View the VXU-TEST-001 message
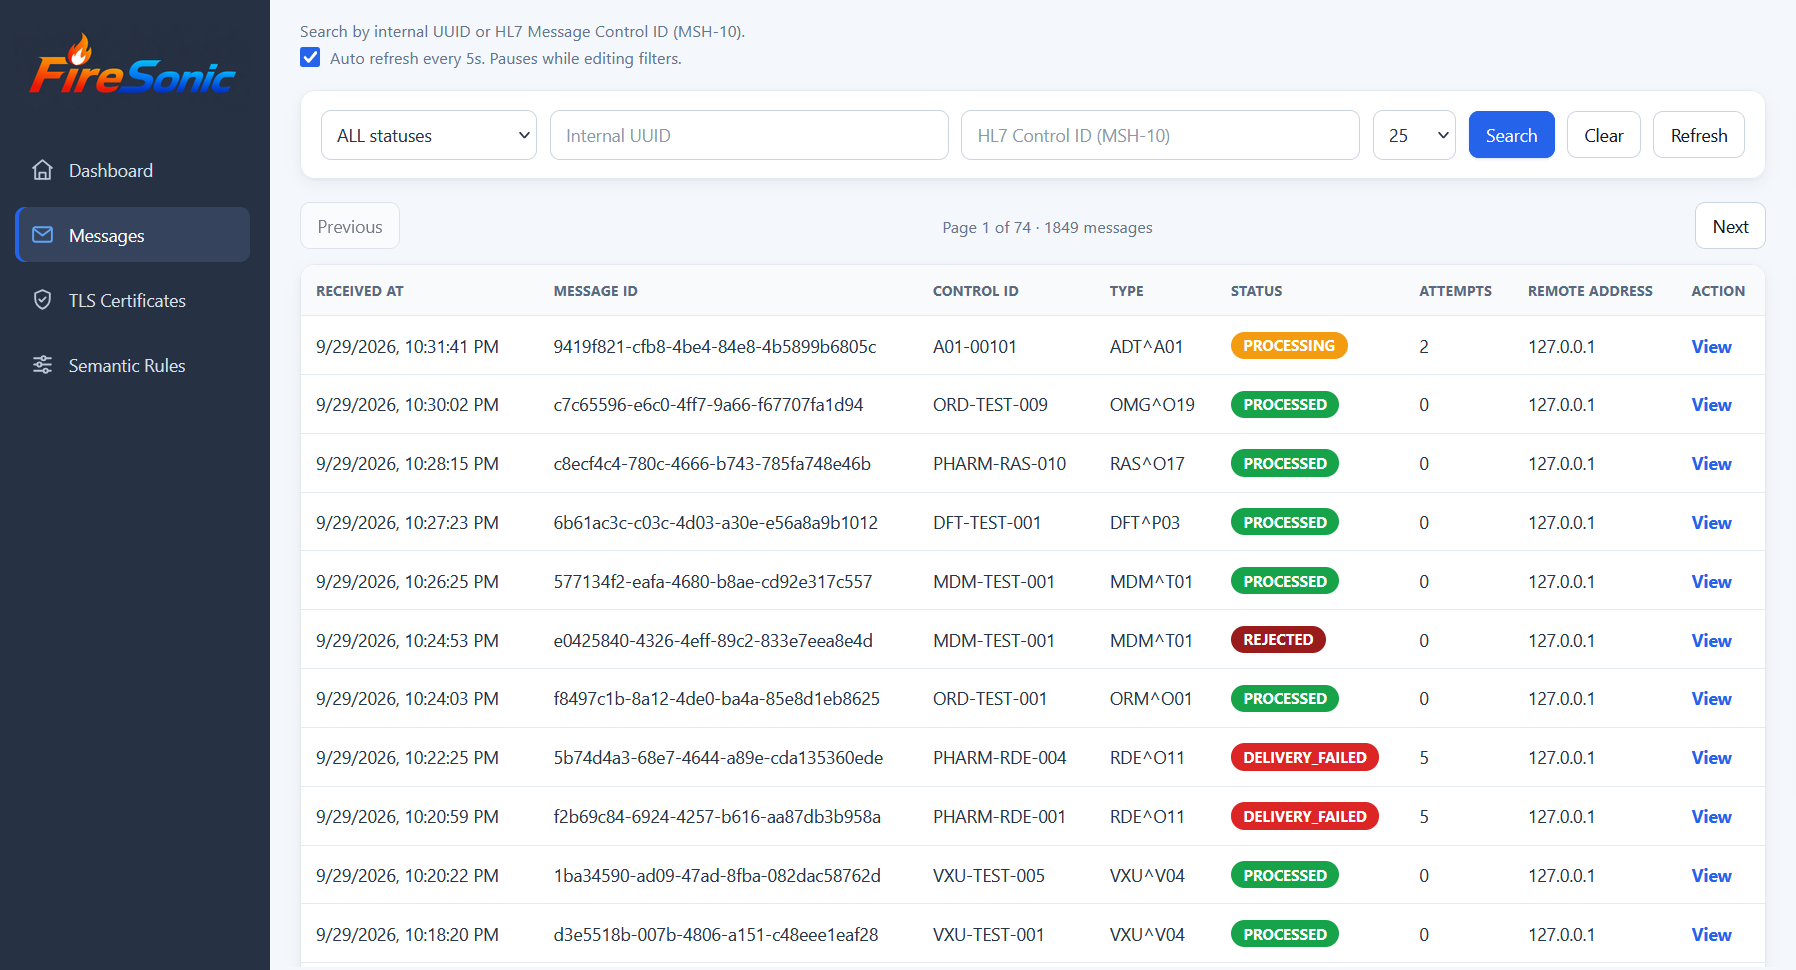This screenshot has height=970, width=1796. (1711, 934)
